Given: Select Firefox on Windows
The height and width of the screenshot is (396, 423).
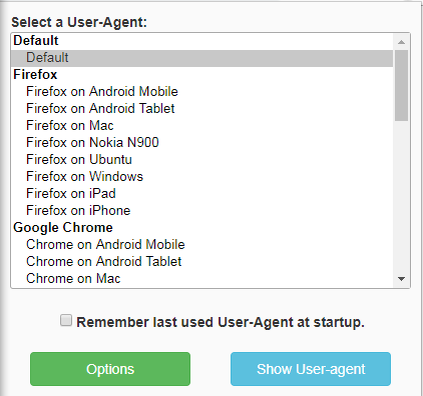Looking at the screenshot, I should (x=202, y=177).
